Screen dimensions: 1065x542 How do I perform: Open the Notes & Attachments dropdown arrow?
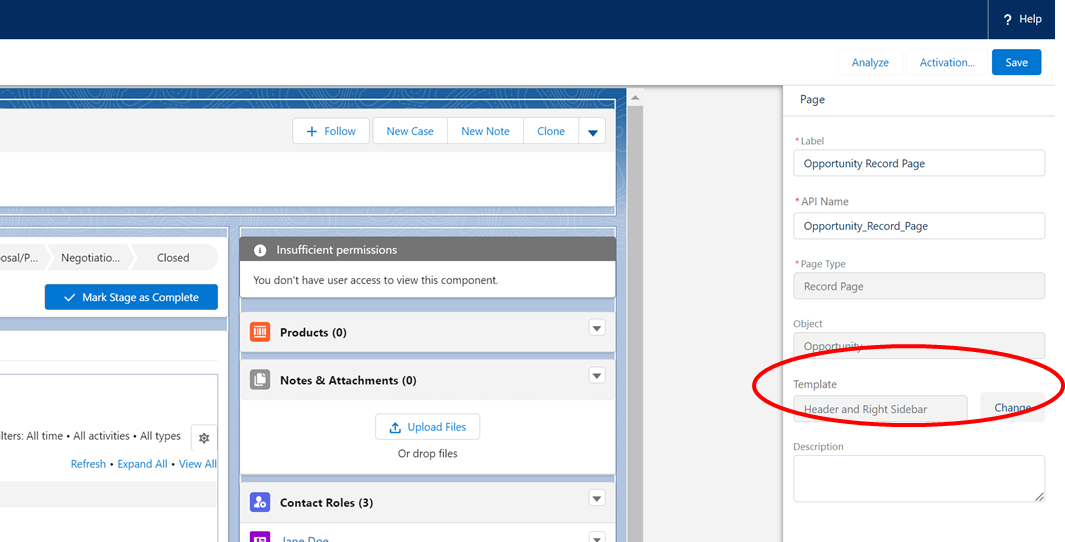coord(597,376)
